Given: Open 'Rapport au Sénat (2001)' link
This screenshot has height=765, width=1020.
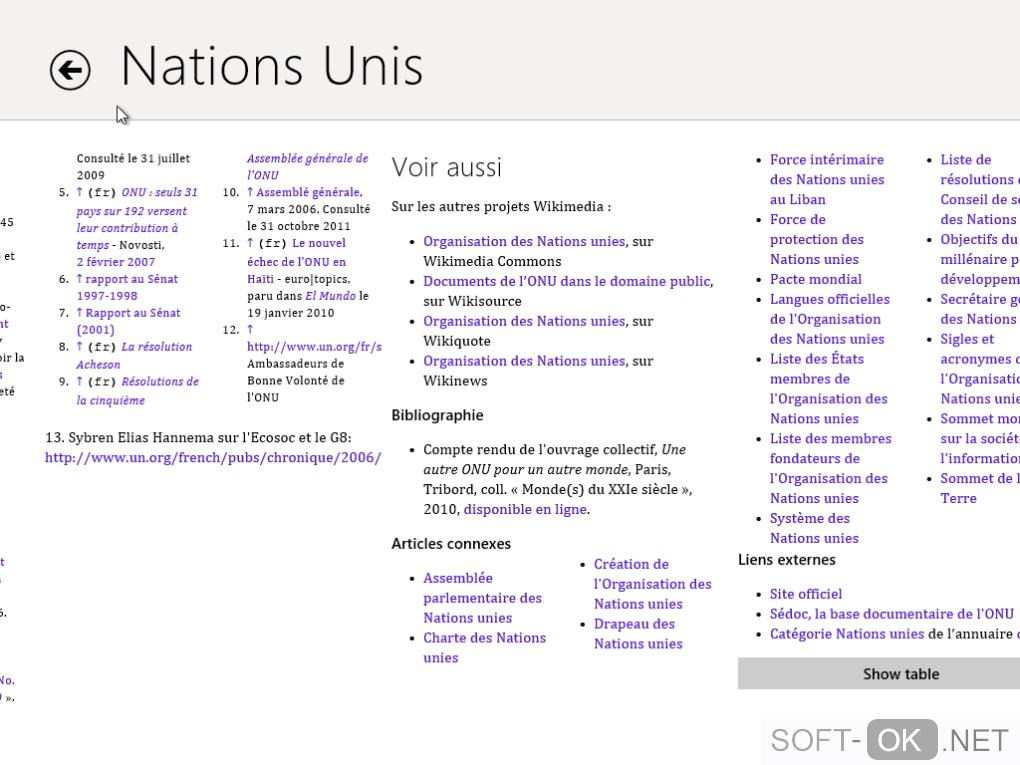Looking at the screenshot, I should pyautogui.click(x=128, y=321).
